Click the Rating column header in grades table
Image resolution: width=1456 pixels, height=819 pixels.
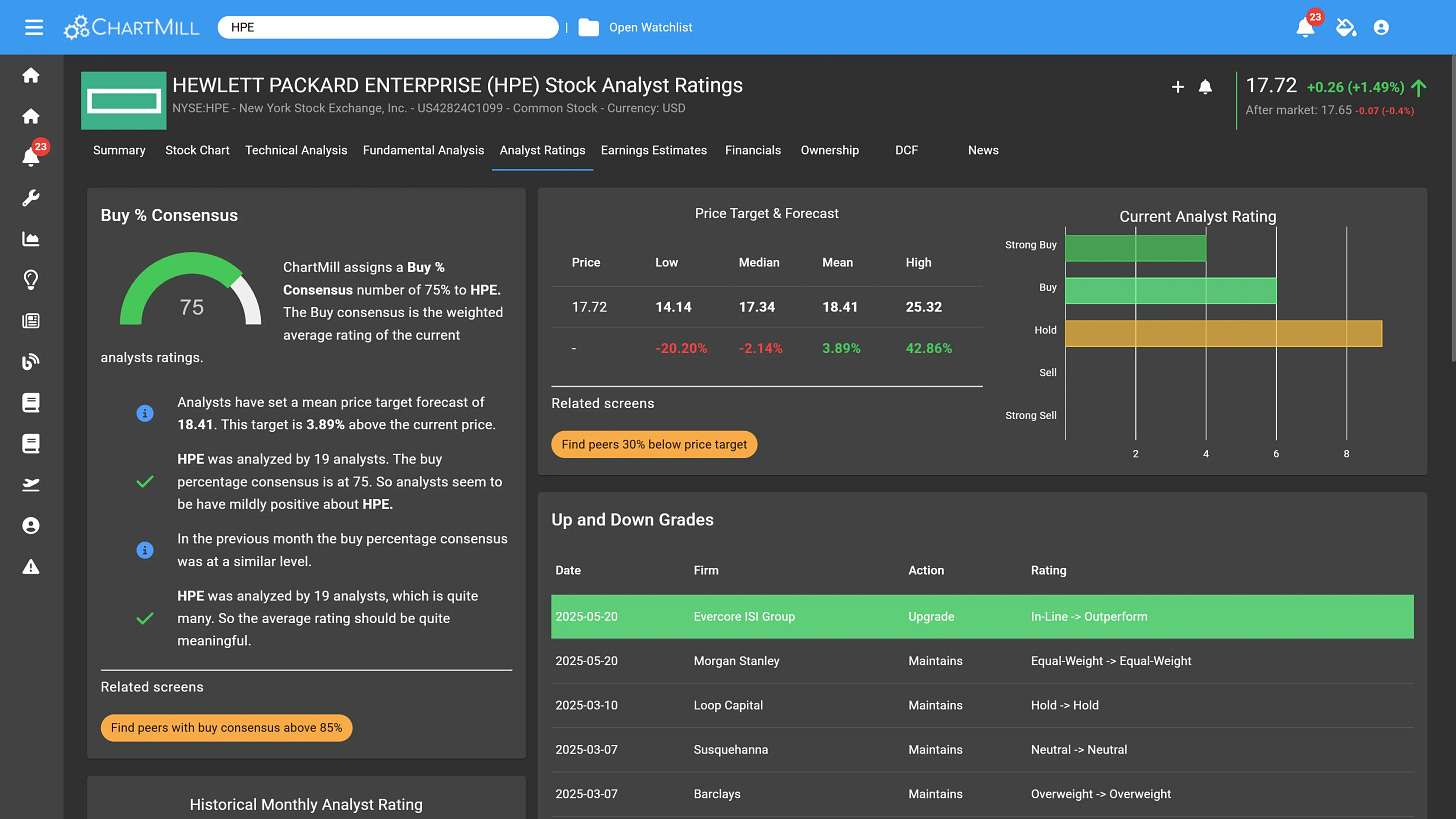(1048, 570)
